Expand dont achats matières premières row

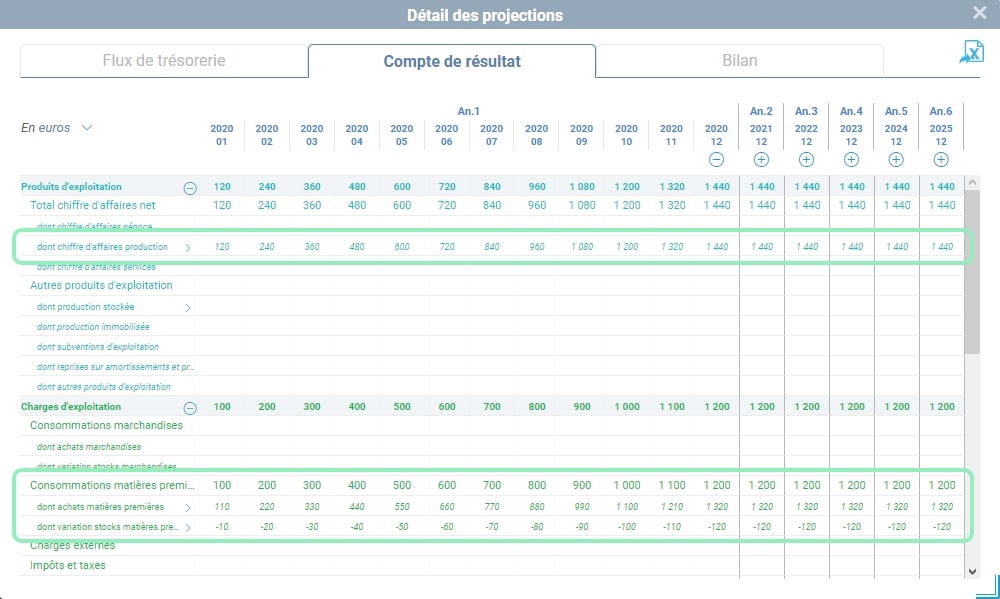pyautogui.click(x=188, y=508)
